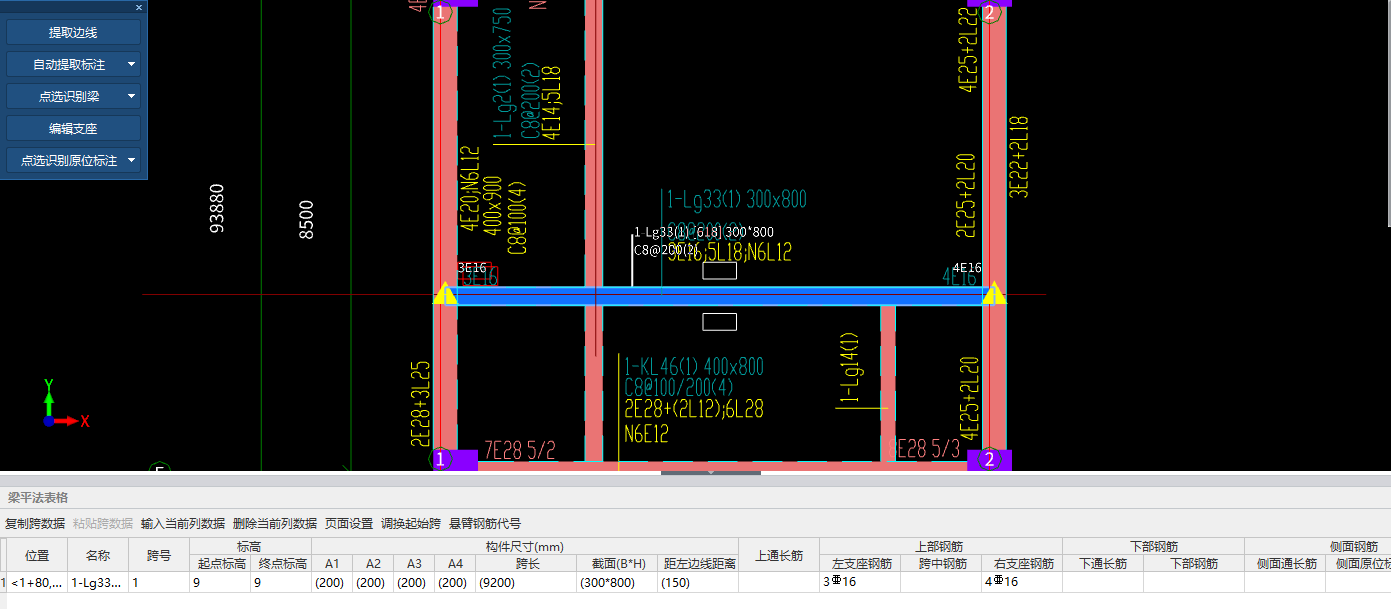Close the beam recognition floating panel

click(139, 7)
